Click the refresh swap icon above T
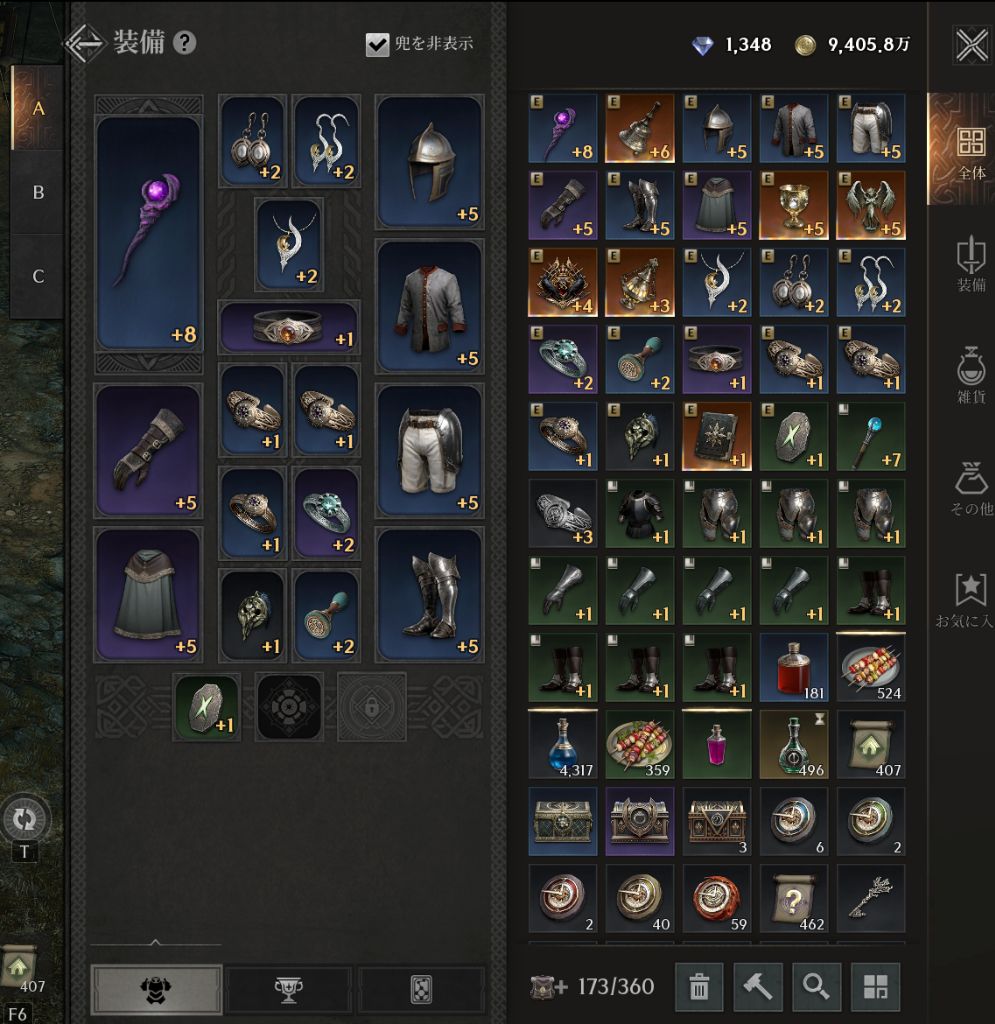 coord(25,818)
